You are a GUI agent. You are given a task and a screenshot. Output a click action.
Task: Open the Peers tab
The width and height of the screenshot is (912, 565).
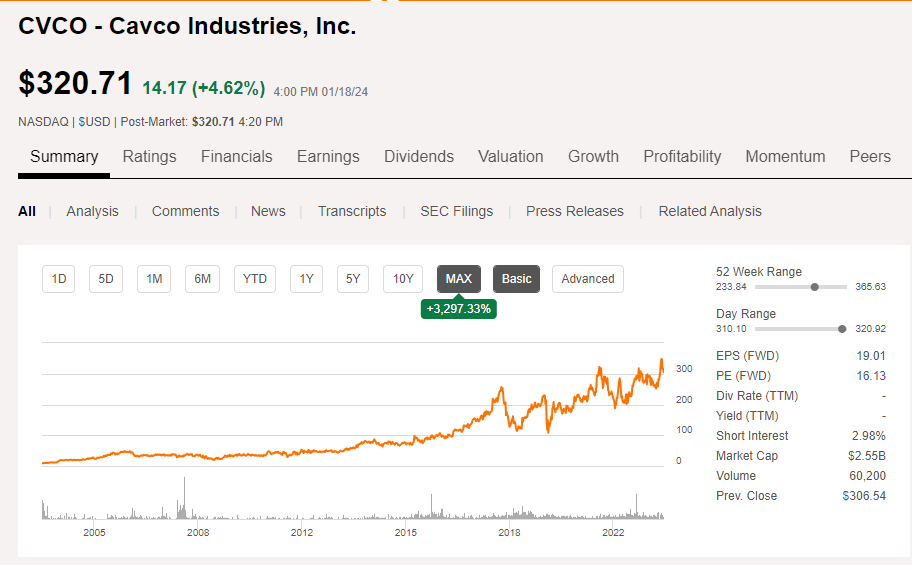coord(870,156)
